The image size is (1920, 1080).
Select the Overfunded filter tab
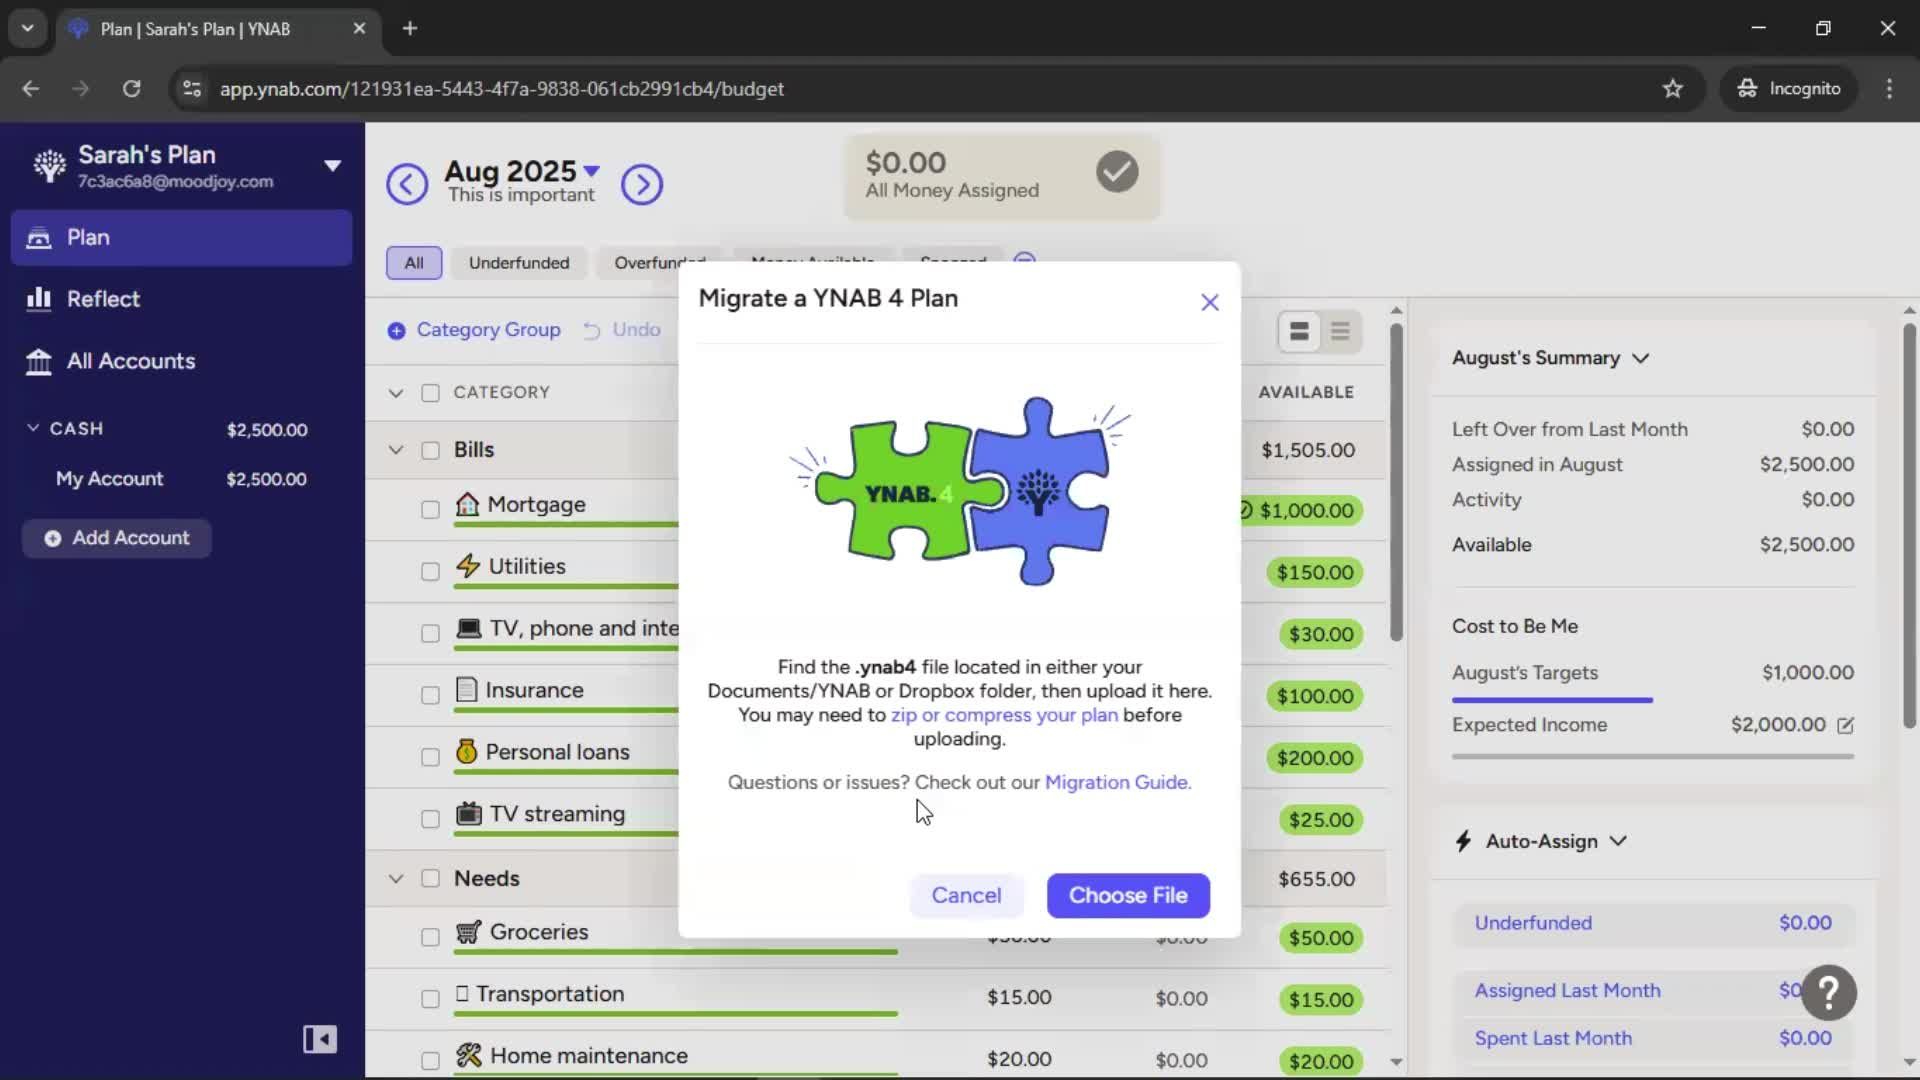659,263
